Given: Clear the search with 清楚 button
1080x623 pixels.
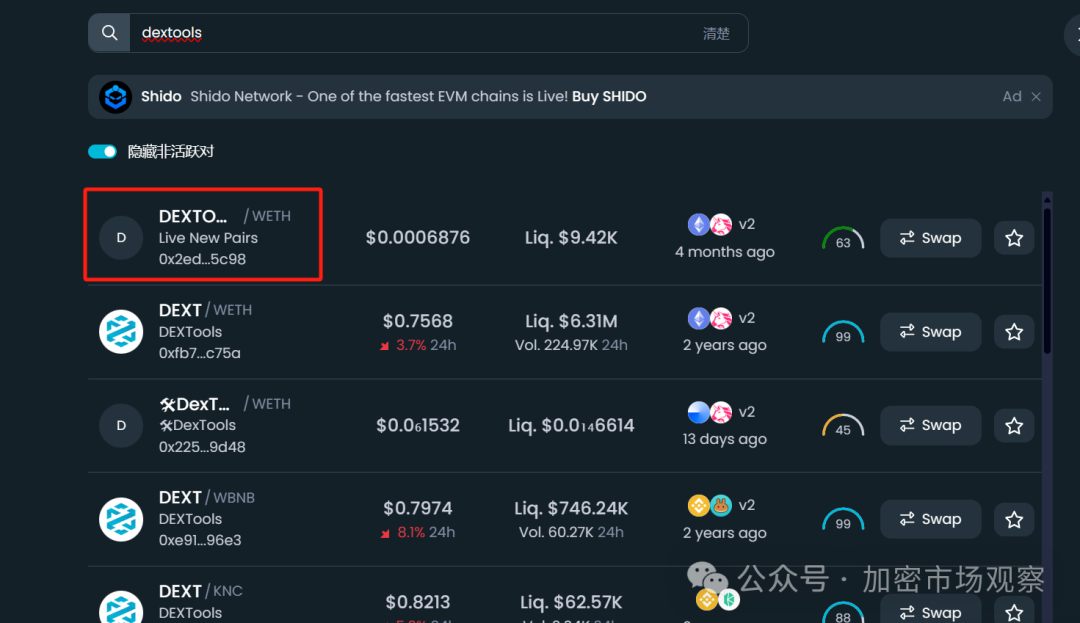Looking at the screenshot, I should (x=716, y=34).
